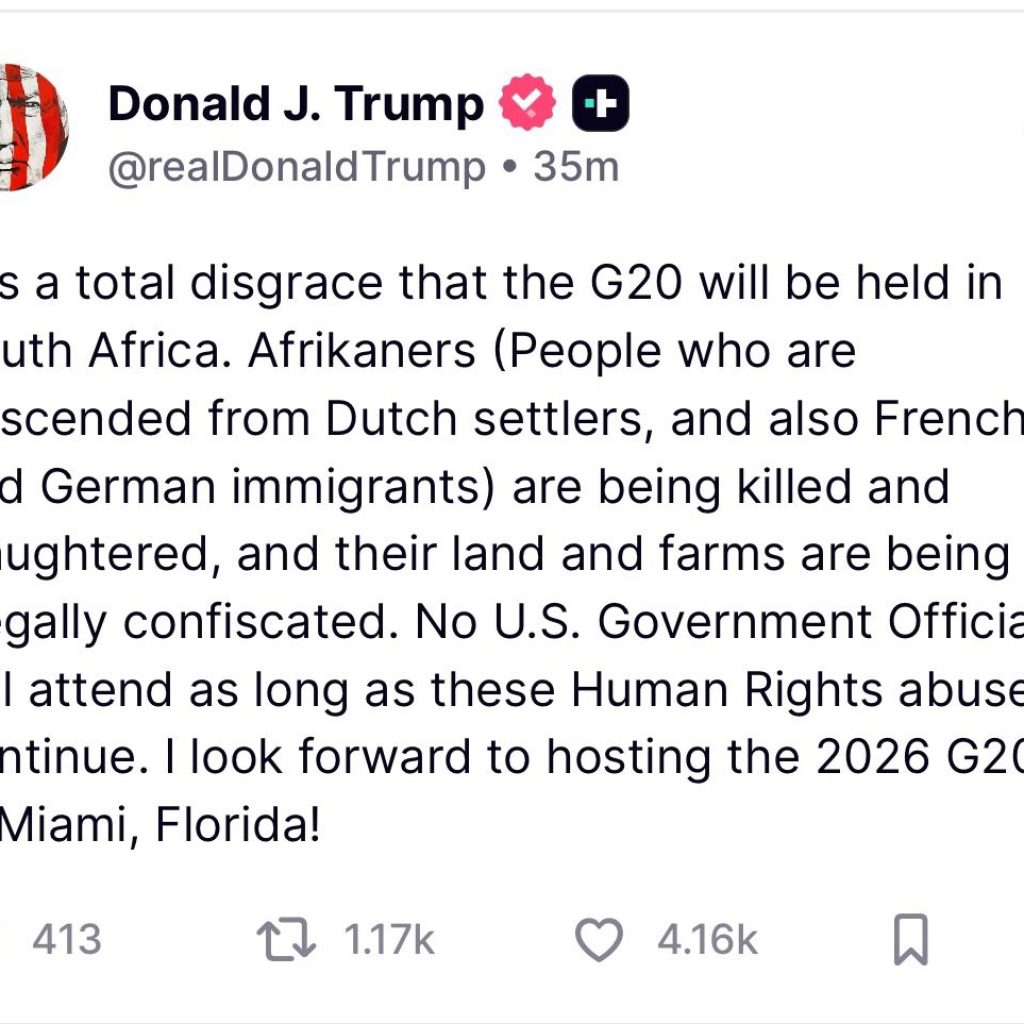Viewport: 1024px width, 1024px height.
Task: Click the red verified checkmark badge
Action: (x=527, y=104)
